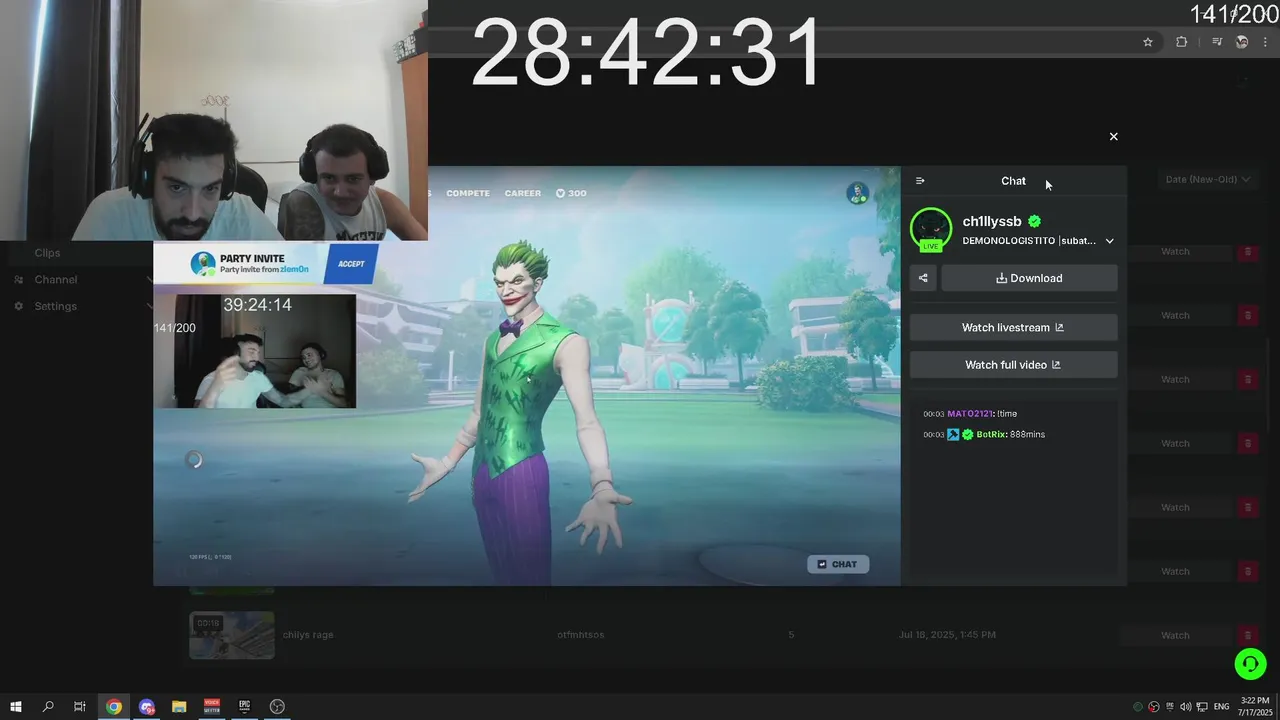
Task: Click the 'Jul 18, 2025, 1:45 PM' date cell
Action: tap(948, 635)
